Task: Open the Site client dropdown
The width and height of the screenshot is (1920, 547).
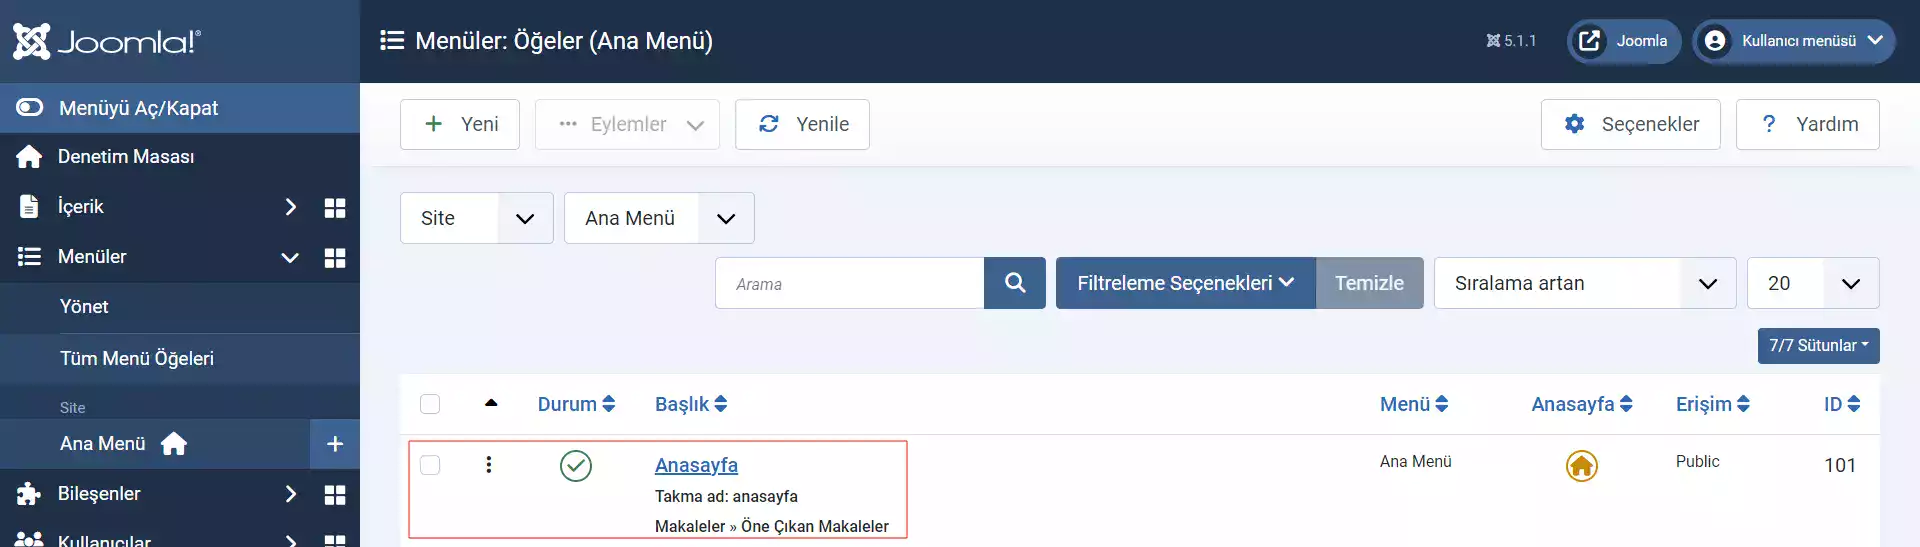Action: [477, 218]
